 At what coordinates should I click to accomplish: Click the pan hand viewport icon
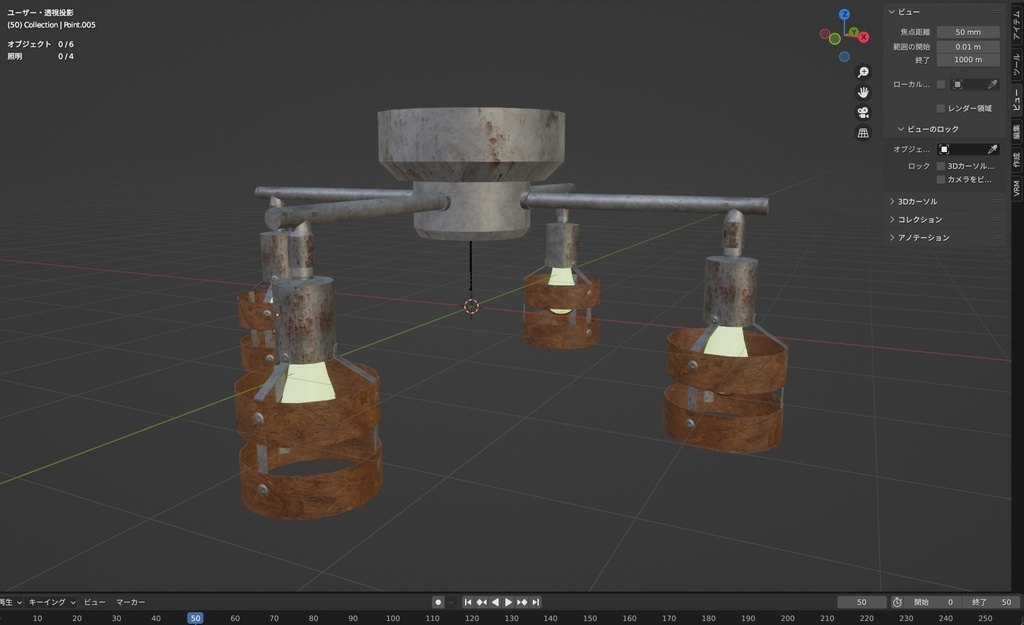(x=863, y=92)
